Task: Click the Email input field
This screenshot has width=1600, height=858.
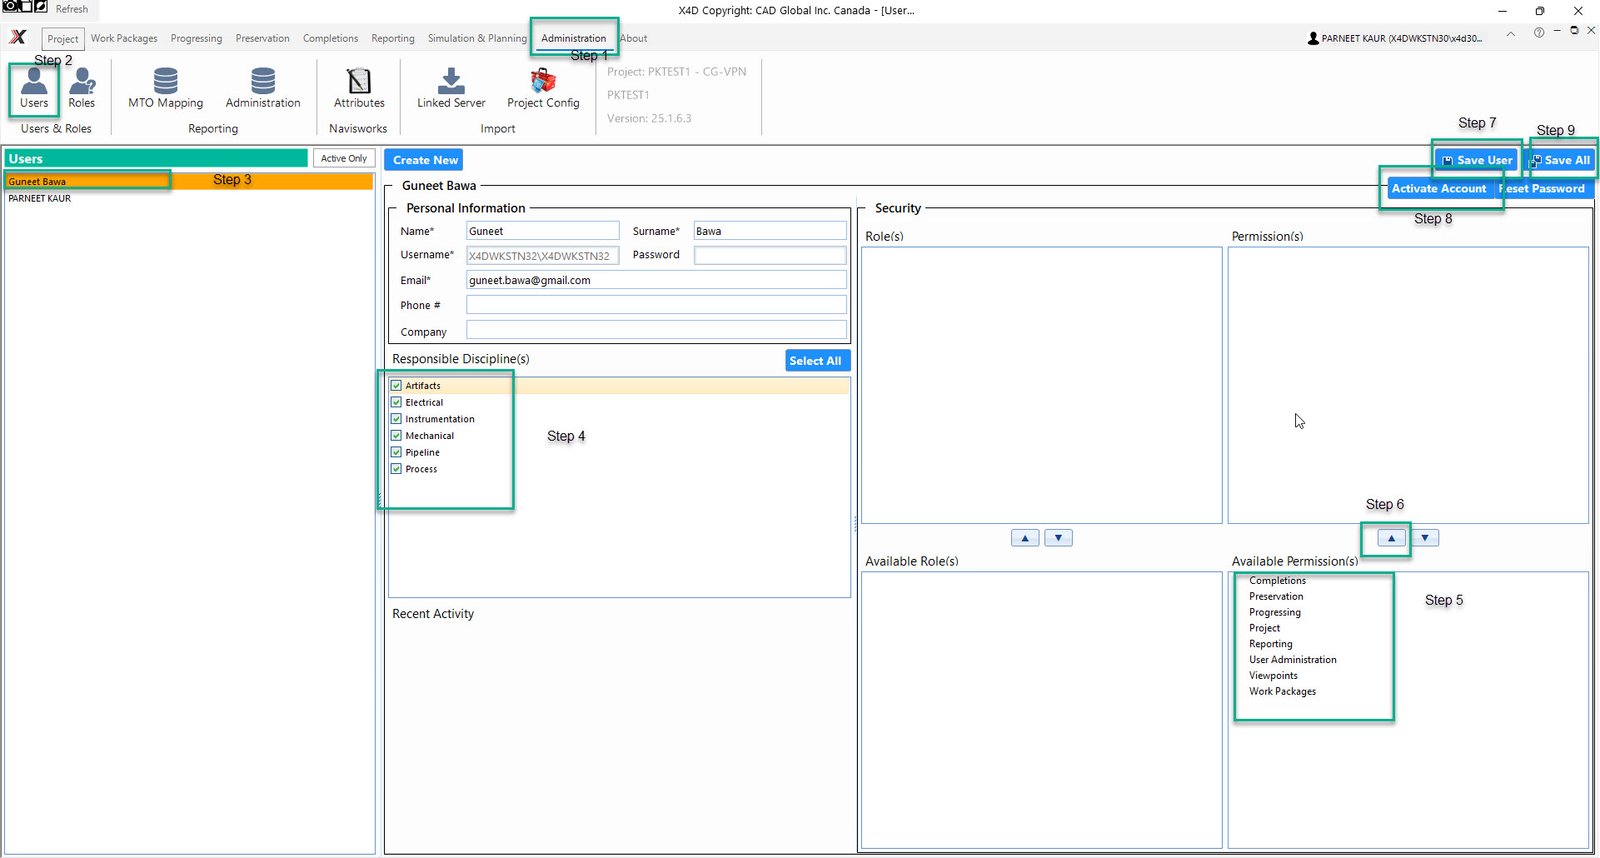Action: pyautogui.click(x=655, y=280)
